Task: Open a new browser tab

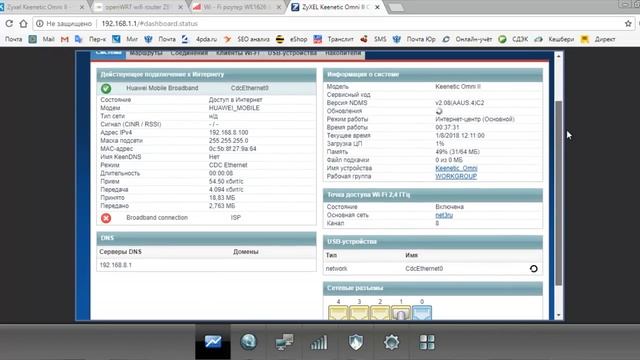Action: click(x=396, y=7)
